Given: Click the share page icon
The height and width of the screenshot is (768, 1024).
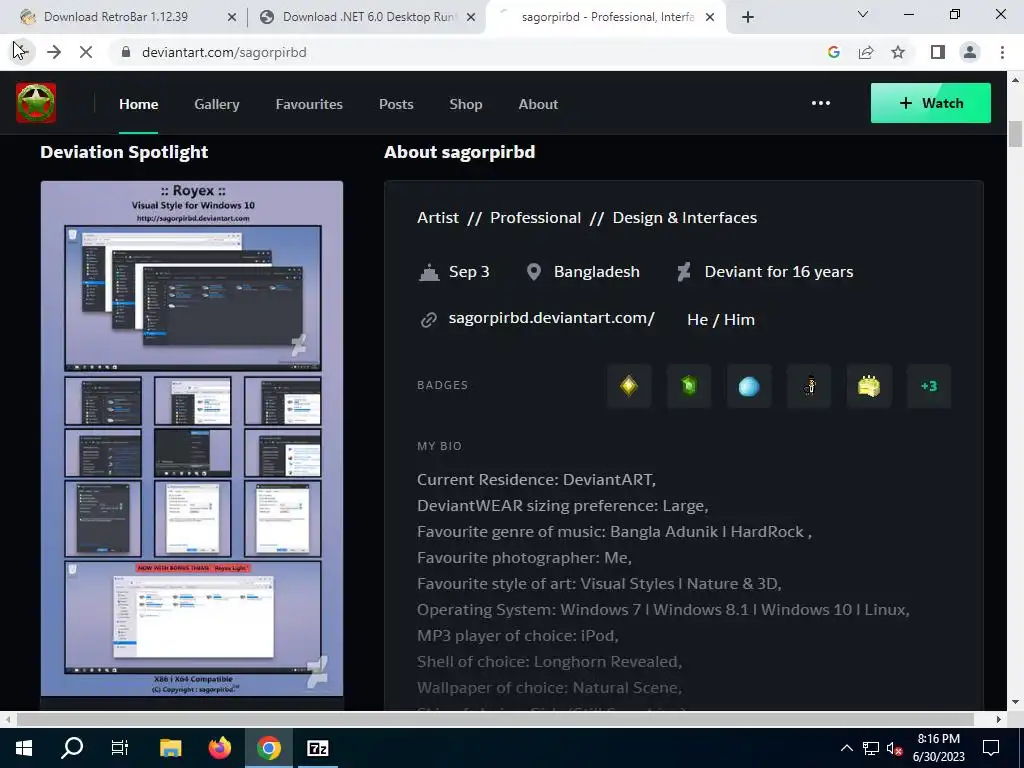Looking at the screenshot, I should [866, 52].
